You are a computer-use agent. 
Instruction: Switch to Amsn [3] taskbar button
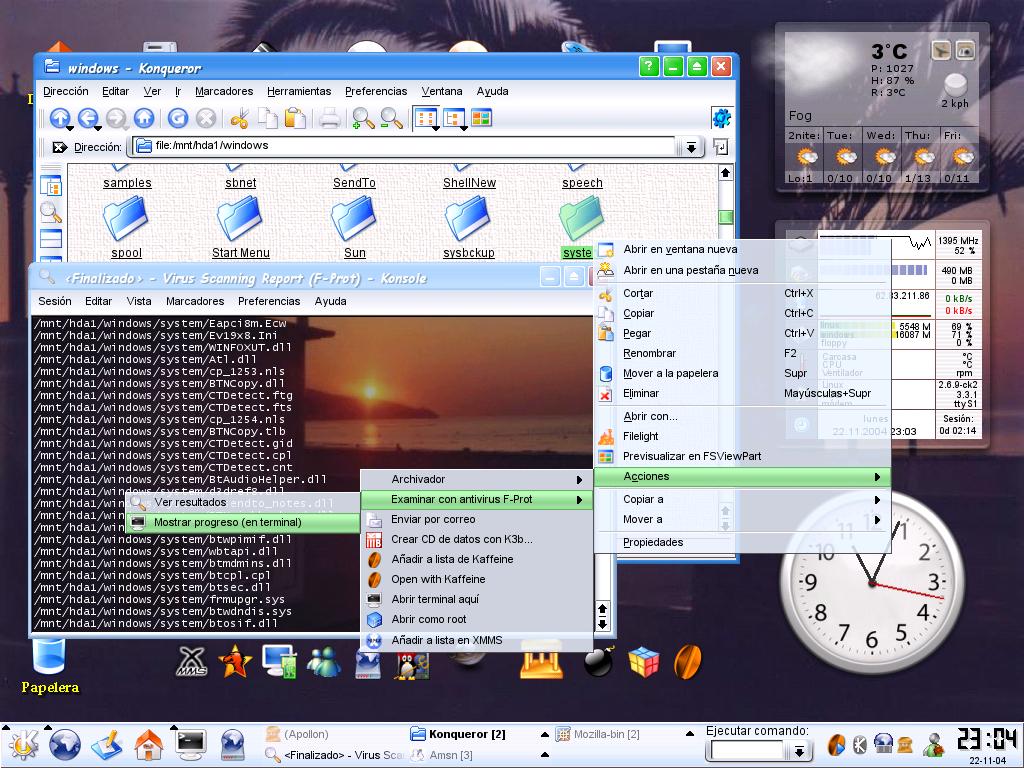pos(441,756)
